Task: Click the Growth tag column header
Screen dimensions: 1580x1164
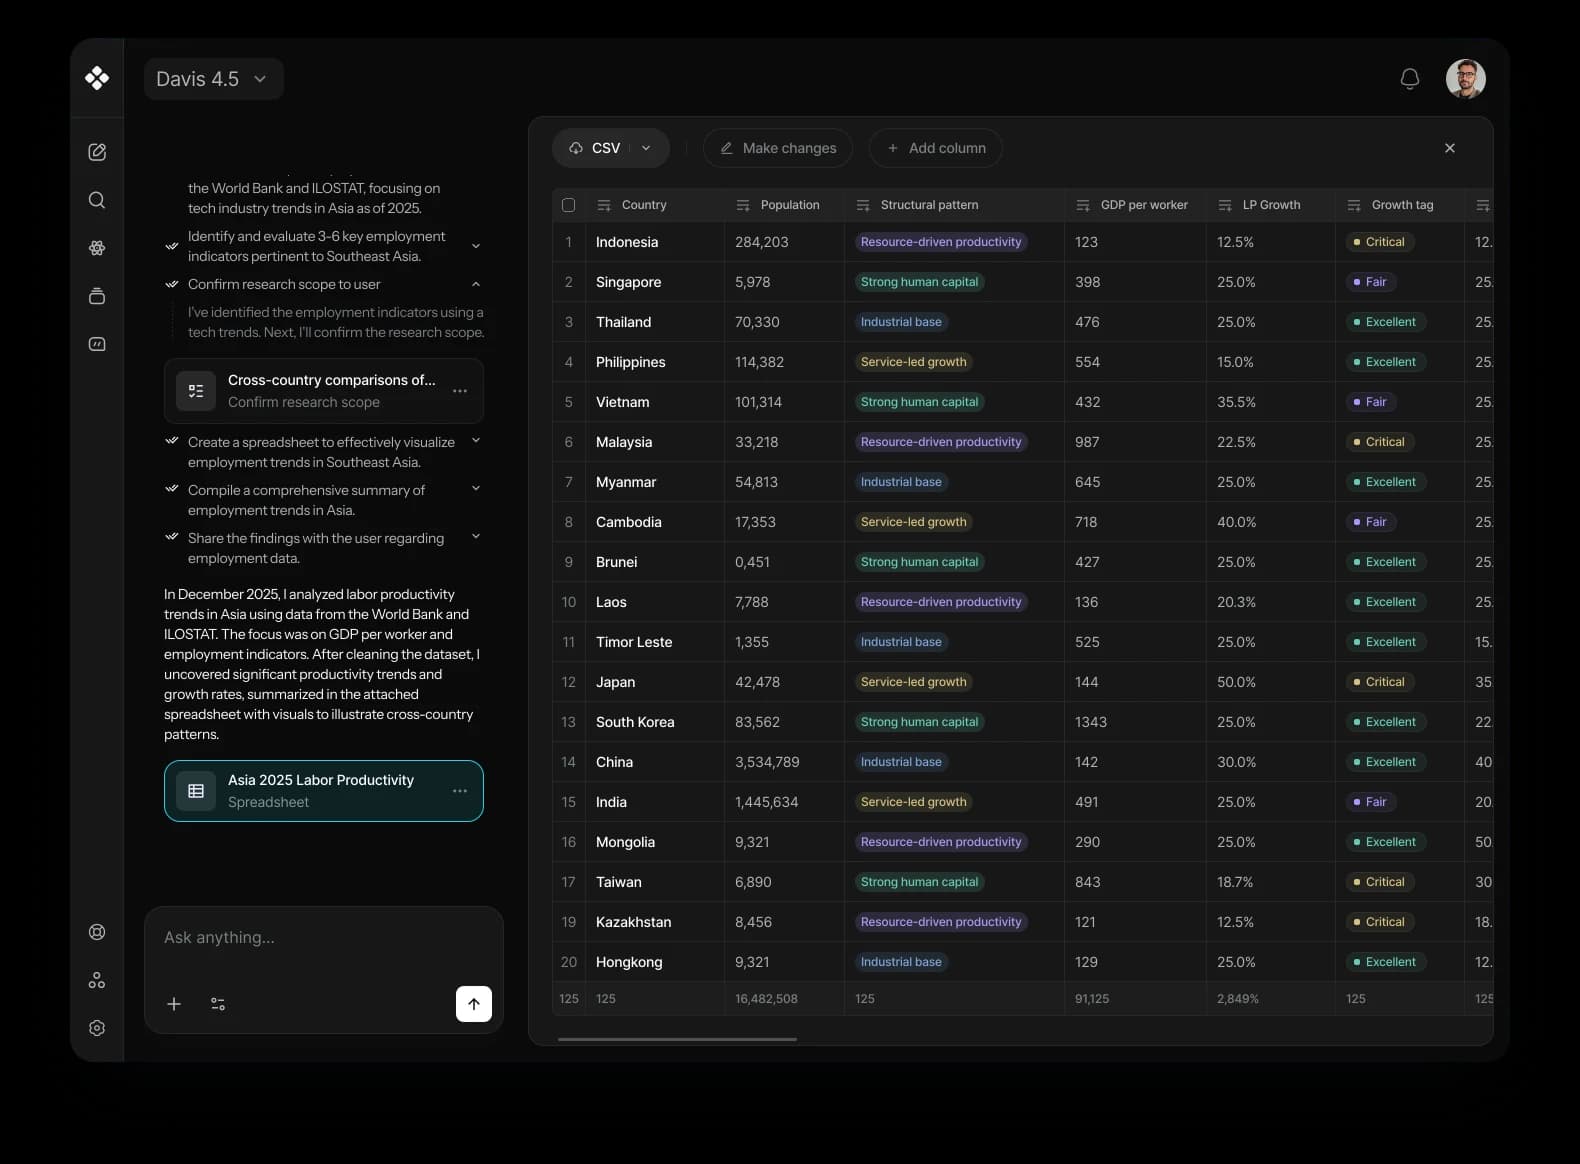Action: point(1402,205)
